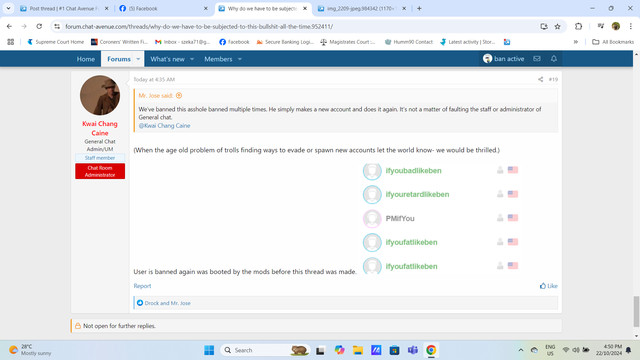Open the Task View icon in the taskbar
Viewport: 640px width, 360px height.
click(320, 350)
